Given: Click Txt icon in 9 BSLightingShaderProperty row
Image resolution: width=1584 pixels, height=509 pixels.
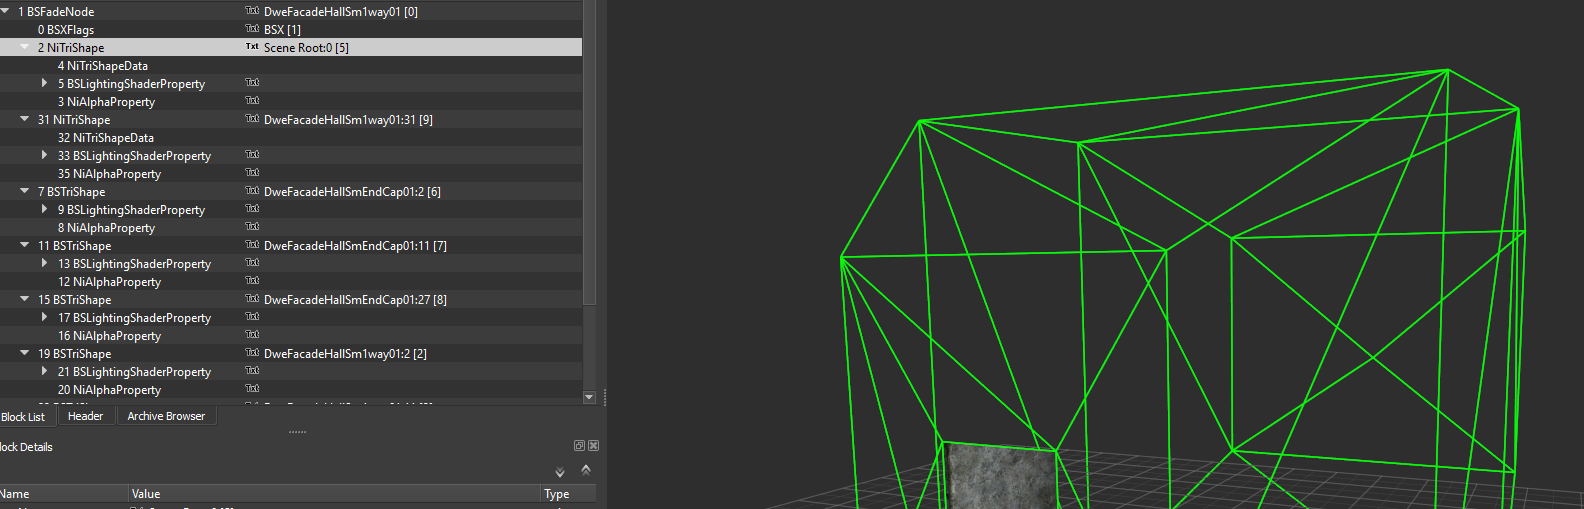Looking at the screenshot, I should (252, 209).
